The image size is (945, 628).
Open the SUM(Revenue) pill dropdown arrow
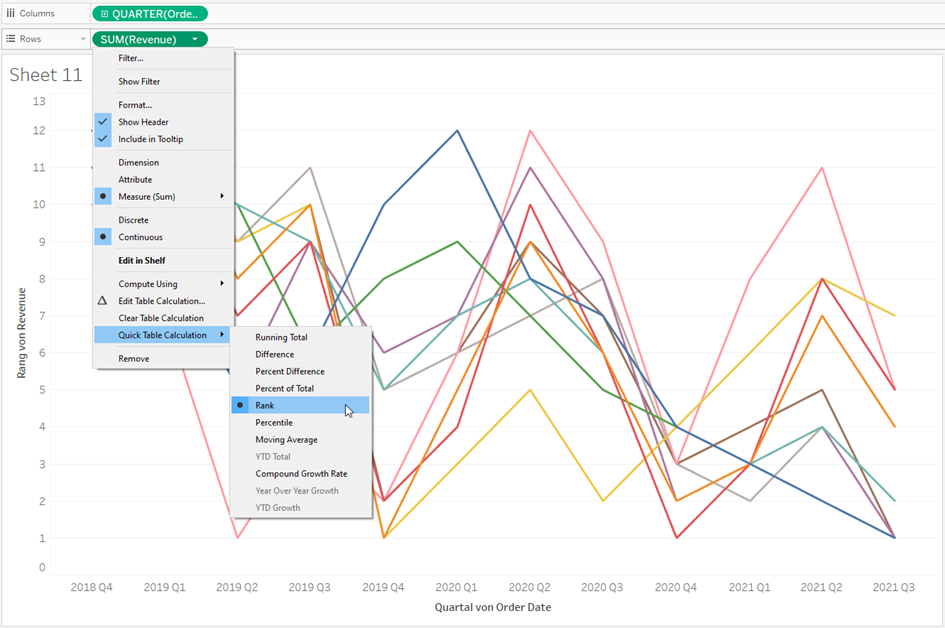pos(195,39)
